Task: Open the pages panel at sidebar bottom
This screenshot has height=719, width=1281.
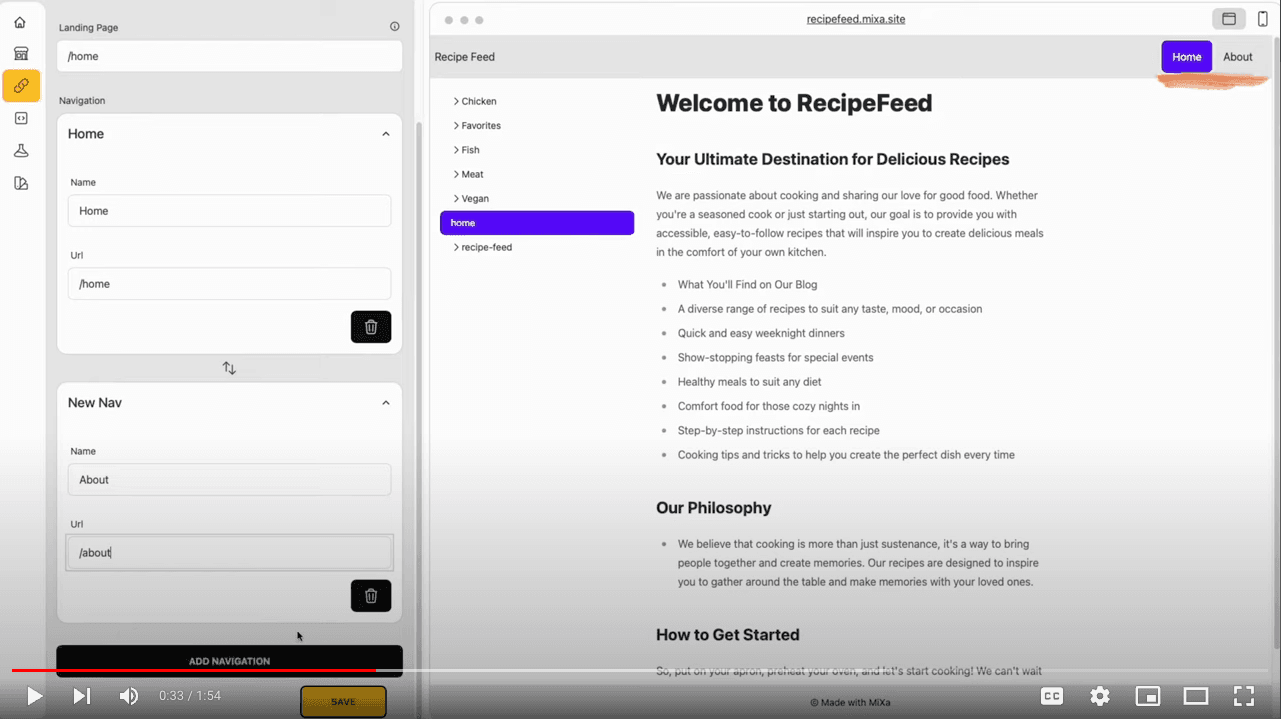Action: pos(20,183)
